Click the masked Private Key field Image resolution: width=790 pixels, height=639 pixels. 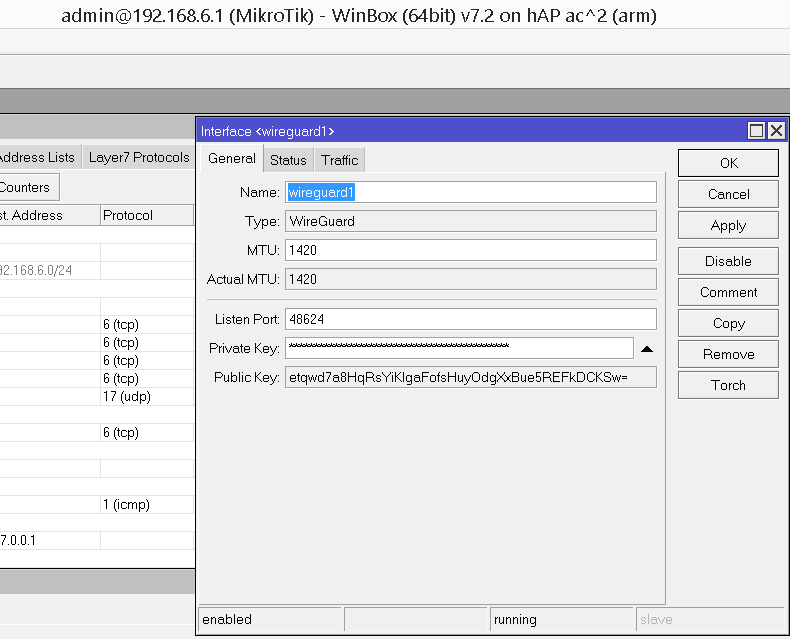459,348
